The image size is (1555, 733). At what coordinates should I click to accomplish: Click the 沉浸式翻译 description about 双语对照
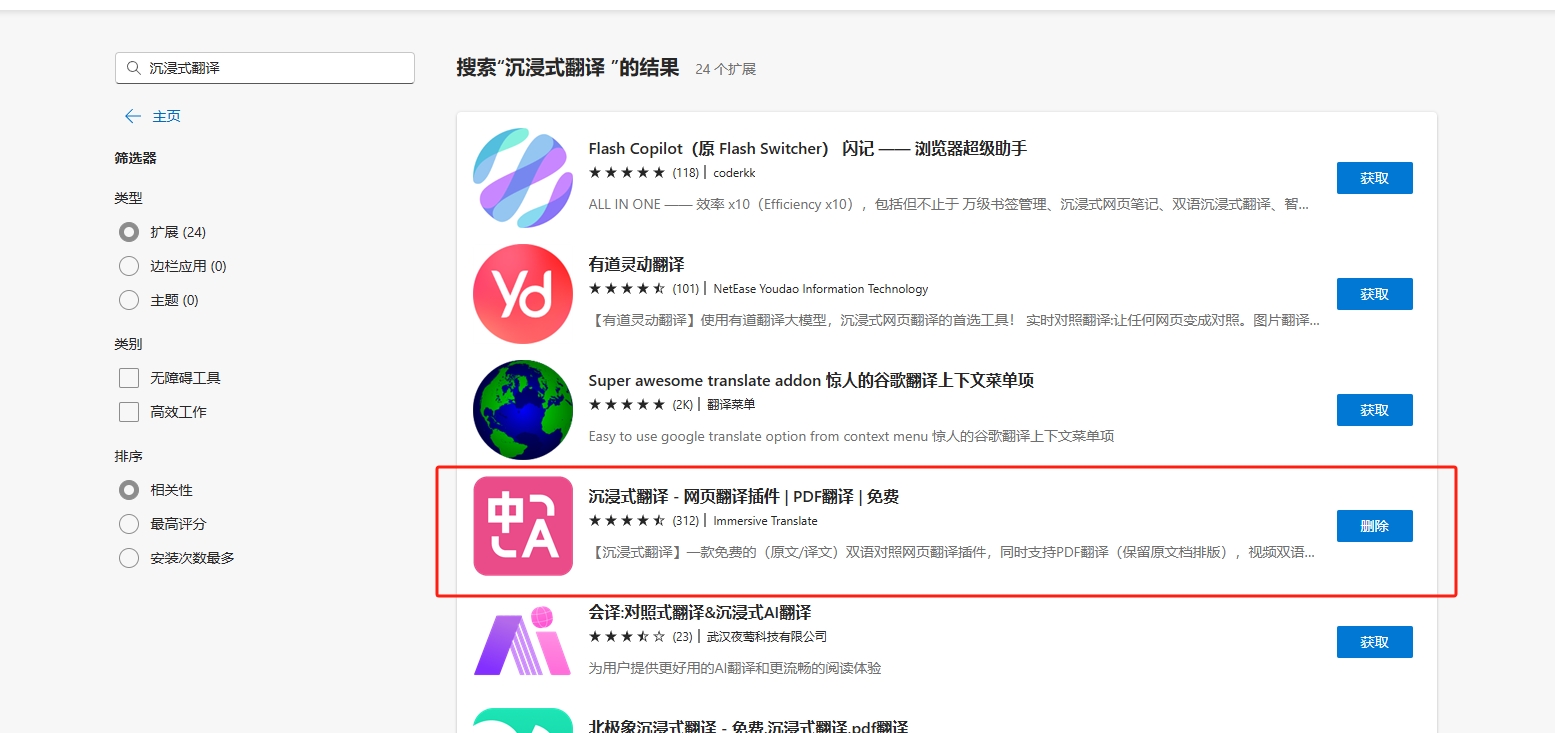(x=952, y=552)
